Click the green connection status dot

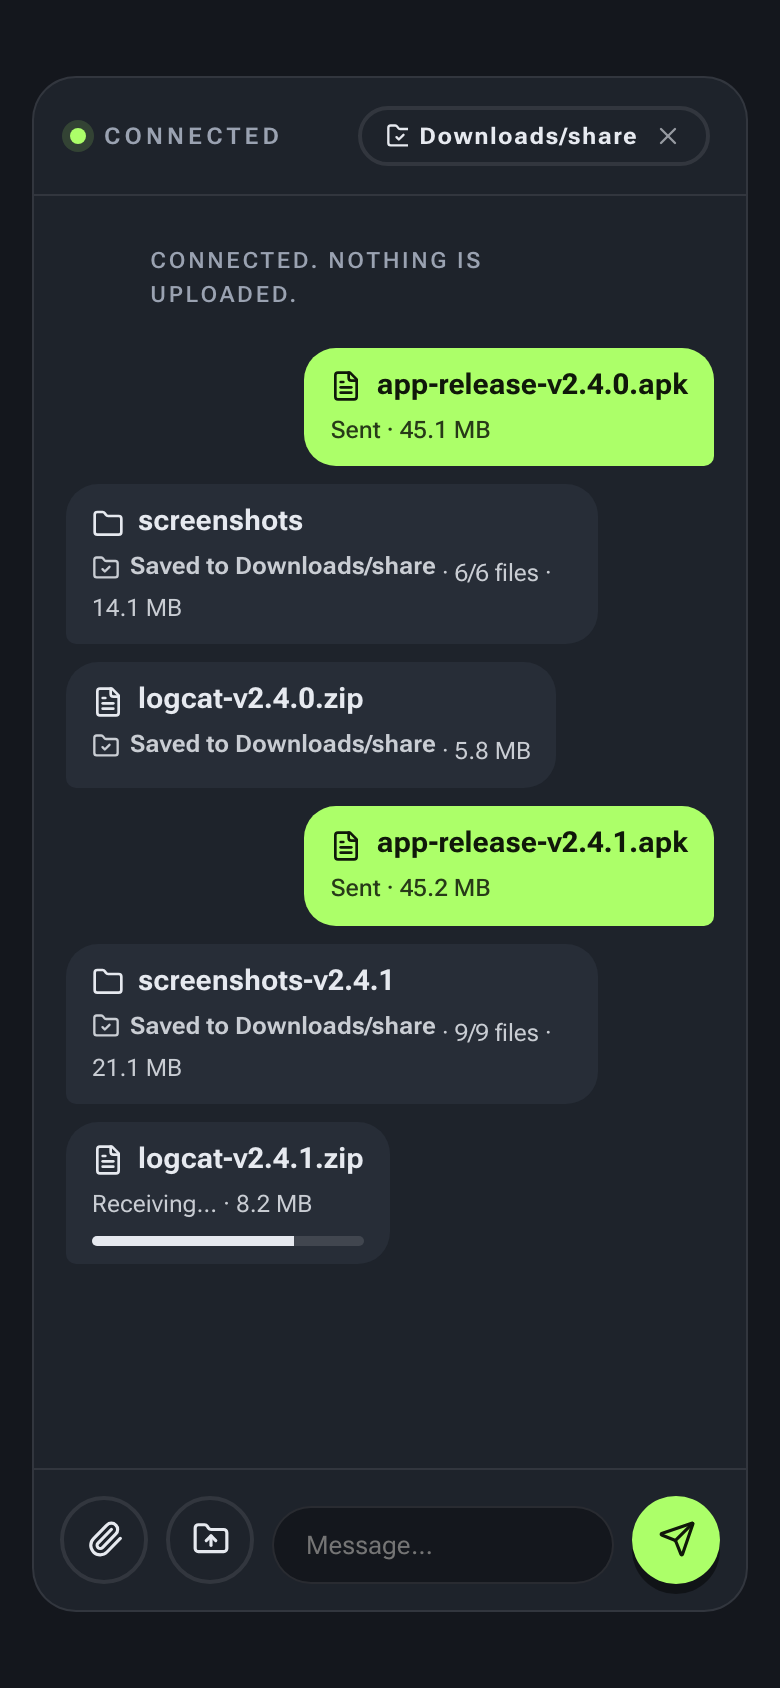(78, 136)
